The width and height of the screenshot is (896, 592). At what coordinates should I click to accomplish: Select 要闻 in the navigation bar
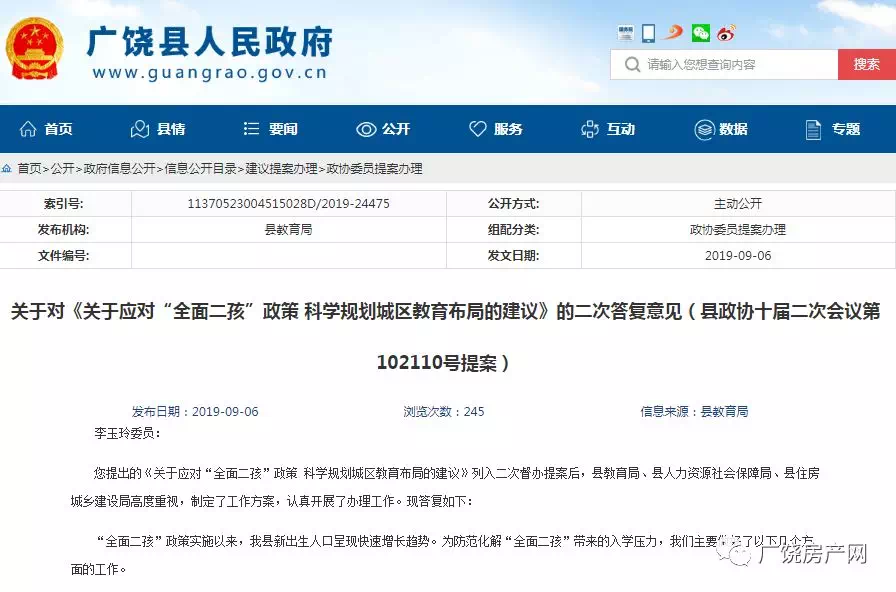pos(271,129)
